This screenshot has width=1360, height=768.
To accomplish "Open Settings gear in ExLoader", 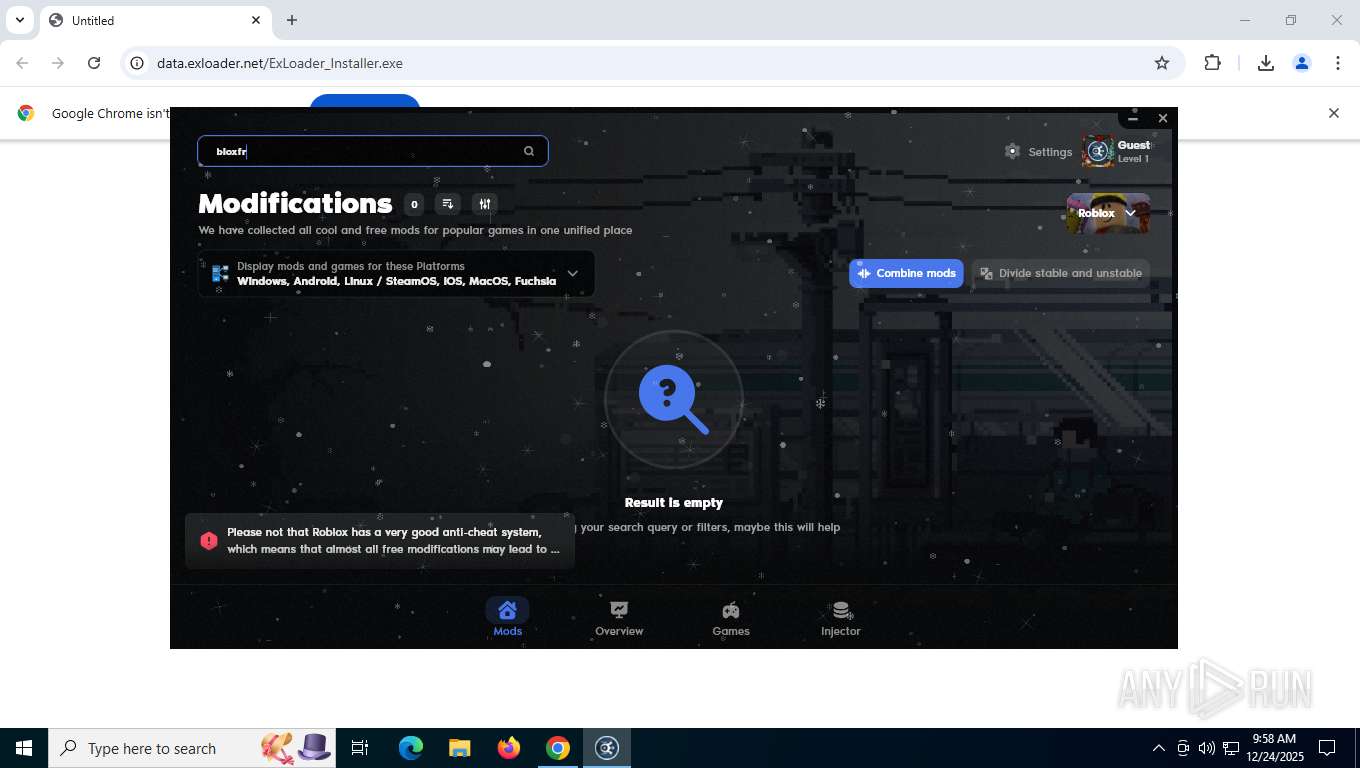I will pyautogui.click(x=1012, y=151).
